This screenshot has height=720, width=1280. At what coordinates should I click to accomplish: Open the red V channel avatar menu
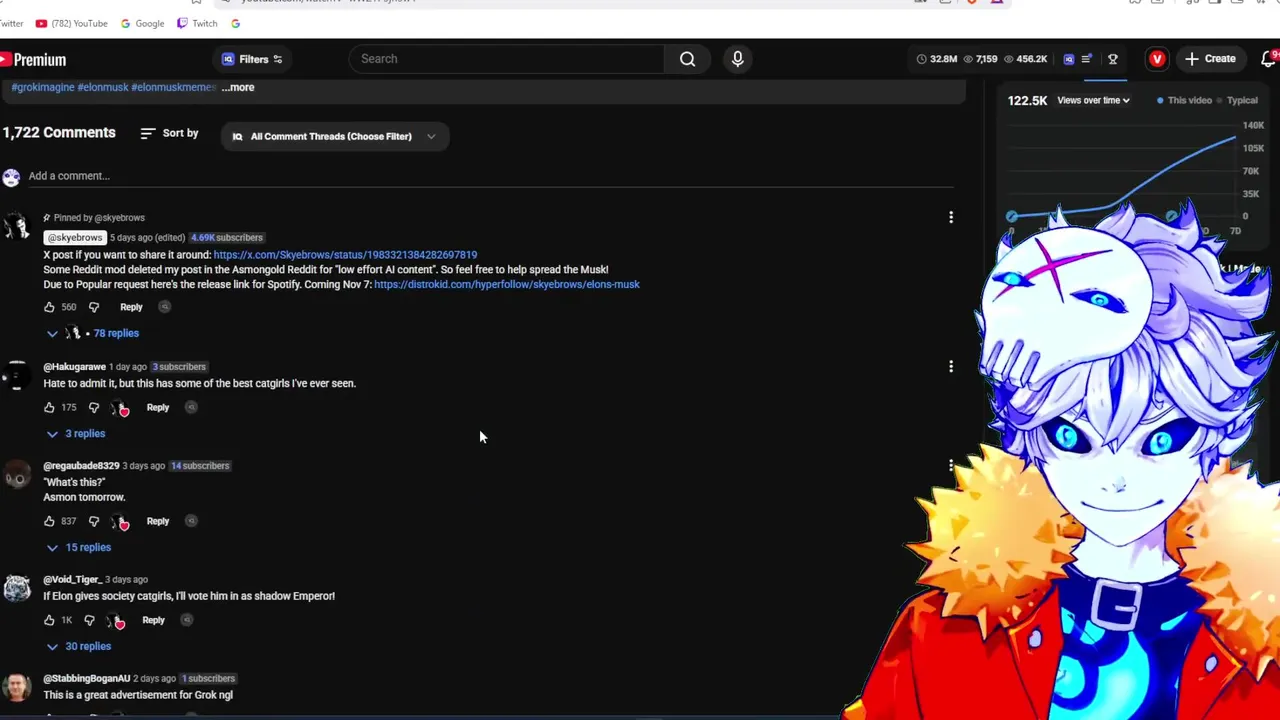tap(1157, 59)
